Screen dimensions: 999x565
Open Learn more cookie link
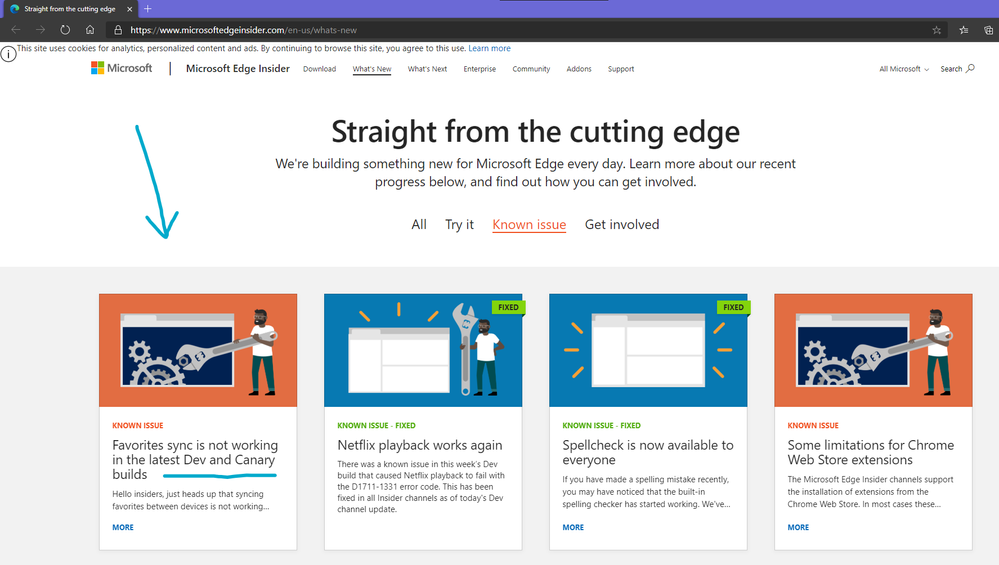pyautogui.click(x=489, y=48)
